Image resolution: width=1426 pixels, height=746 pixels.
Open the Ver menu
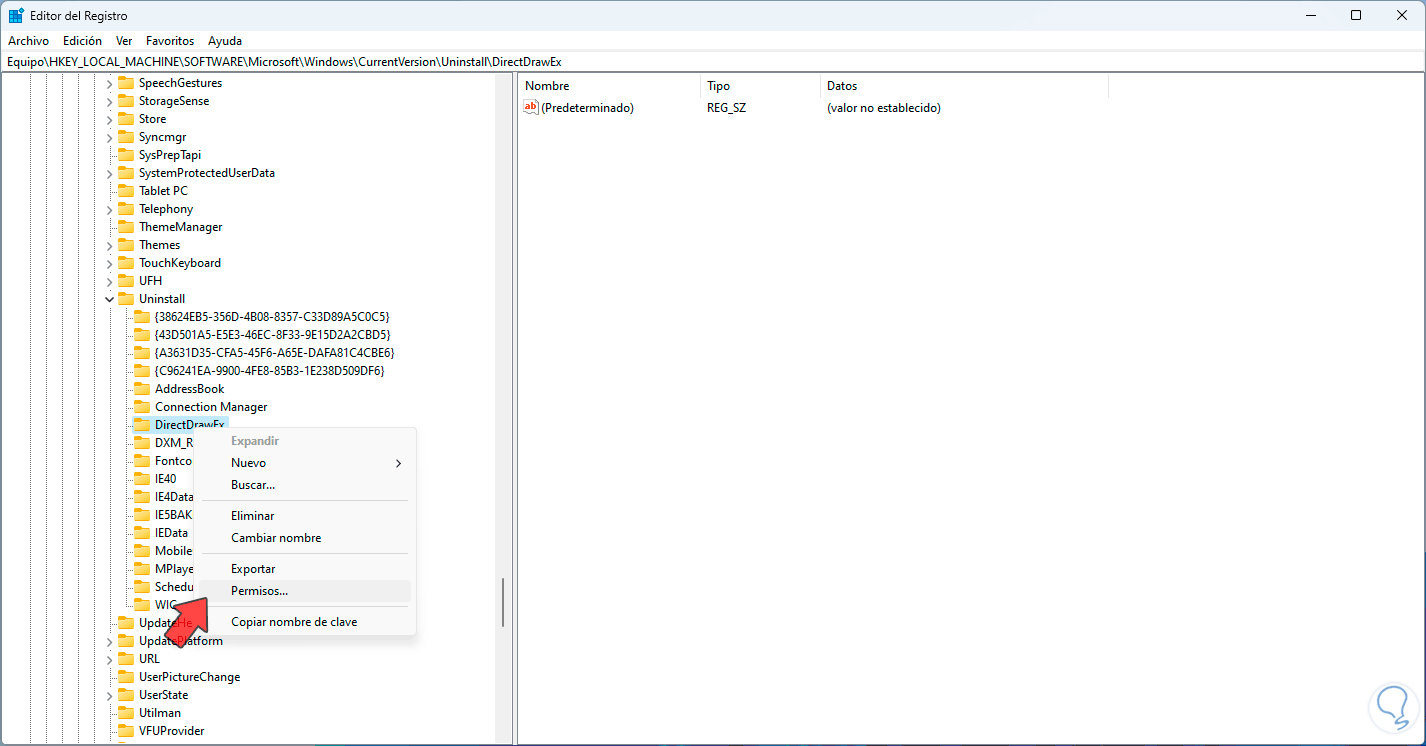pyautogui.click(x=124, y=41)
